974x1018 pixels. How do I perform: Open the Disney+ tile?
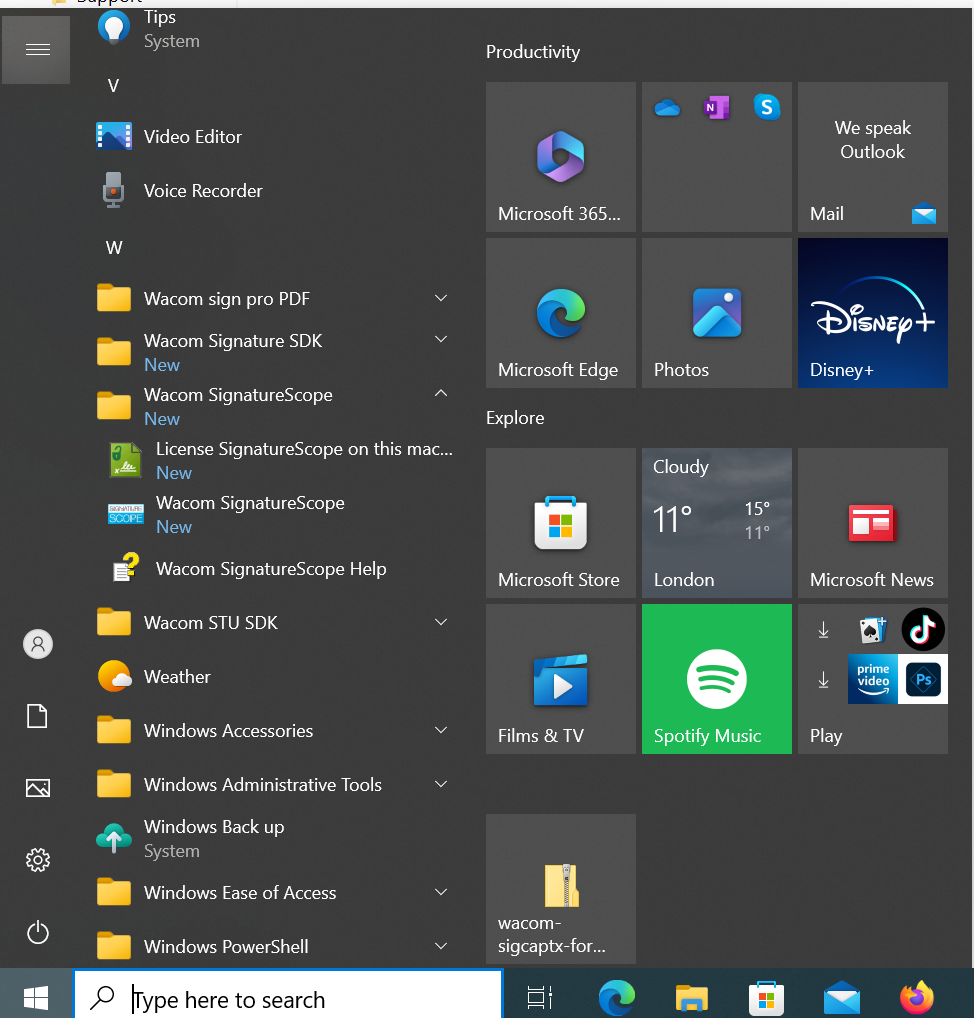pyautogui.click(x=873, y=313)
